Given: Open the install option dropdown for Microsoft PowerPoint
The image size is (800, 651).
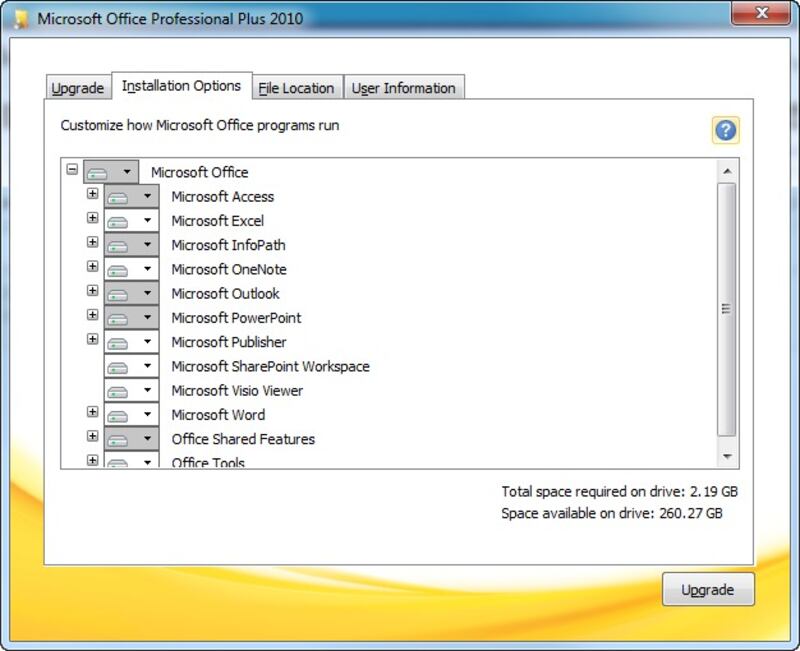Looking at the screenshot, I should coord(148,318).
